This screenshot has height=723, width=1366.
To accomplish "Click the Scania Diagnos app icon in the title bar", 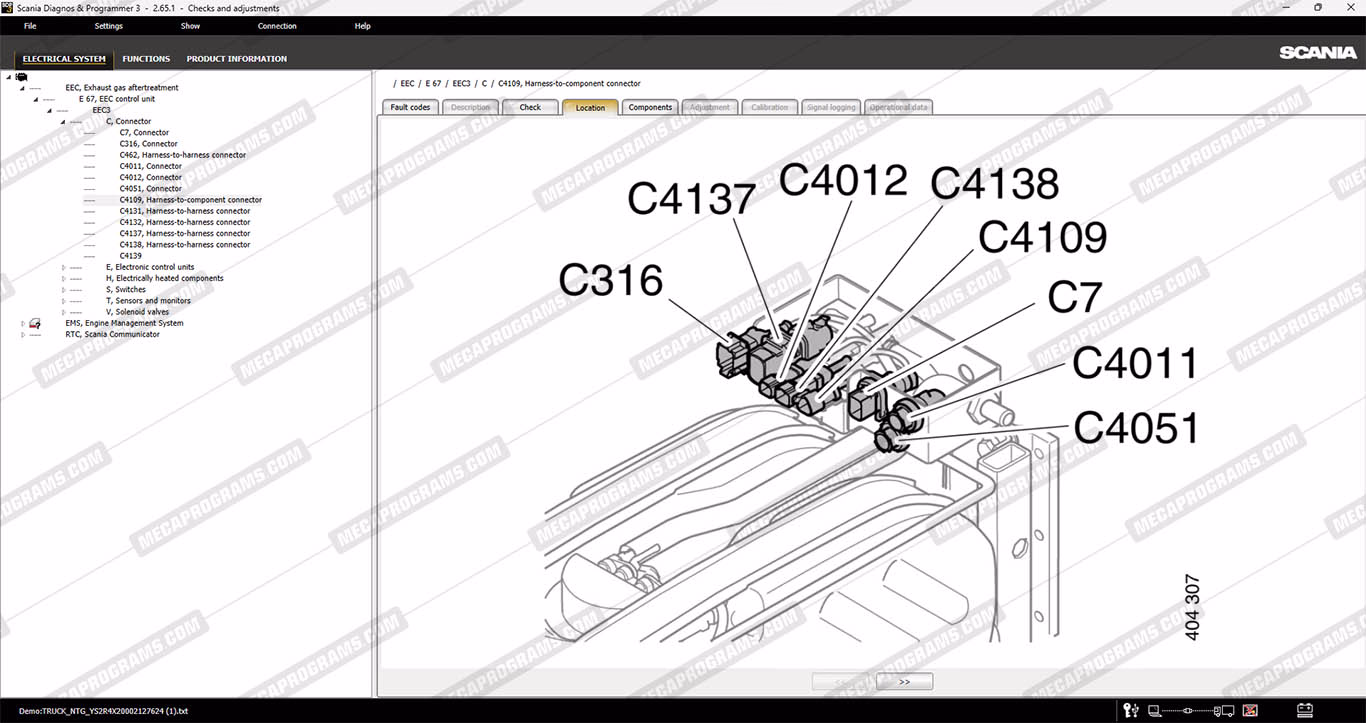I will [8, 8].
